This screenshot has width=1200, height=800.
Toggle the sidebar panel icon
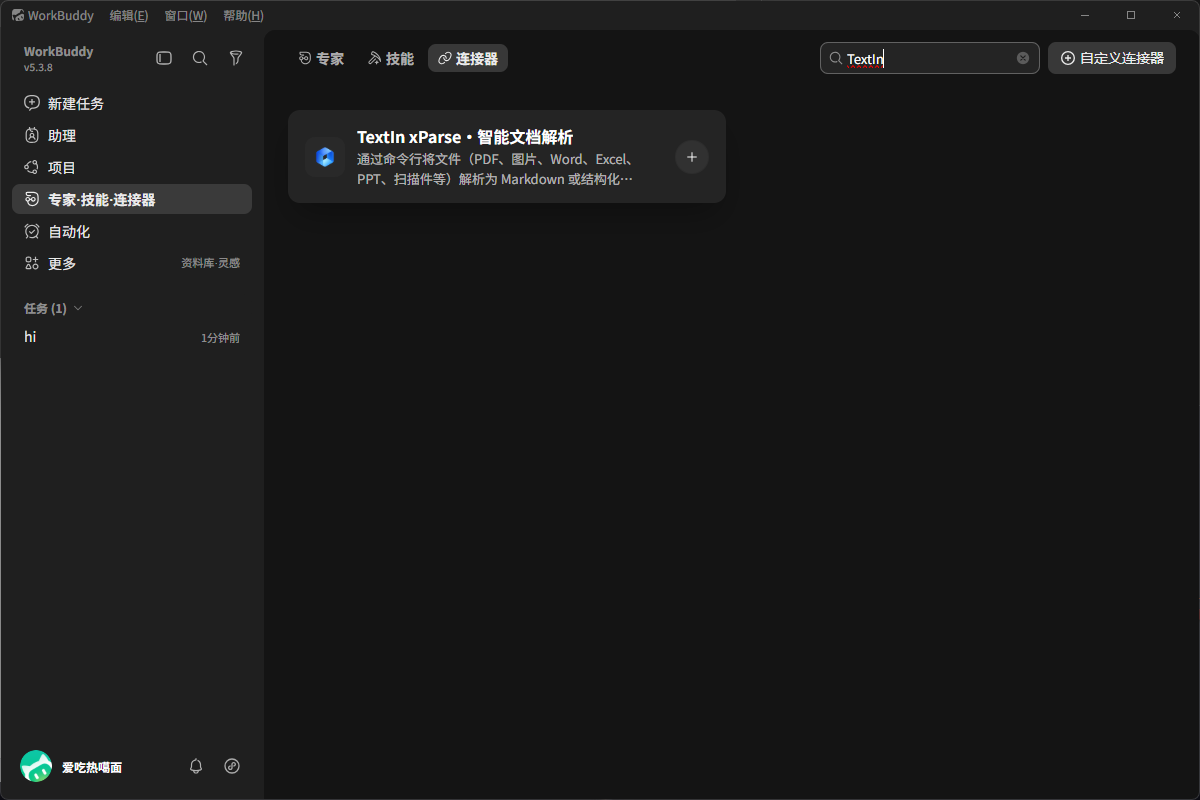(x=164, y=59)
